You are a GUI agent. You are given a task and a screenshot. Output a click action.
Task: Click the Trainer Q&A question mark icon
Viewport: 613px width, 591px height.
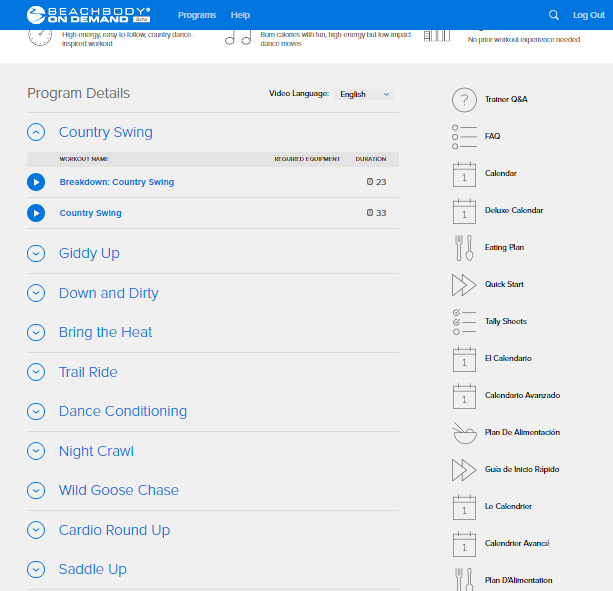coord(464,100)
